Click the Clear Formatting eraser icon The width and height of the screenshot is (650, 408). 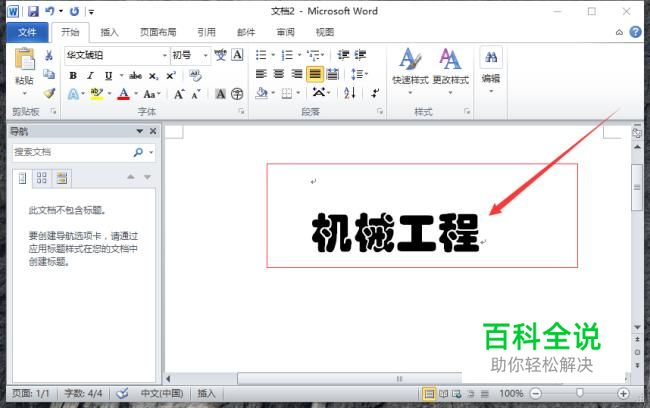click(x=195, y=75)
